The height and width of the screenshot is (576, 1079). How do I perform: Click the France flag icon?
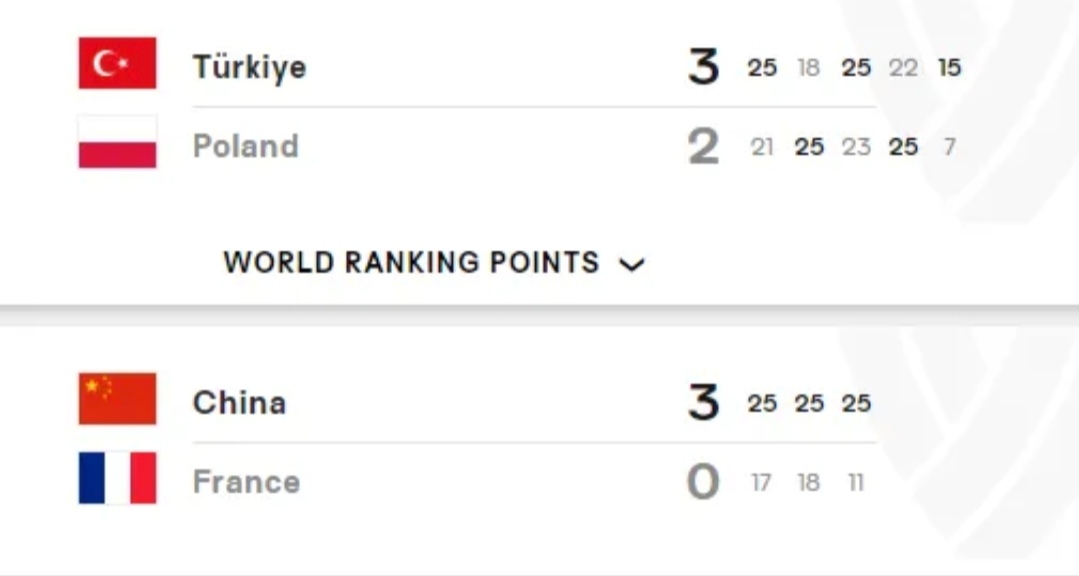tap(118, 478)
